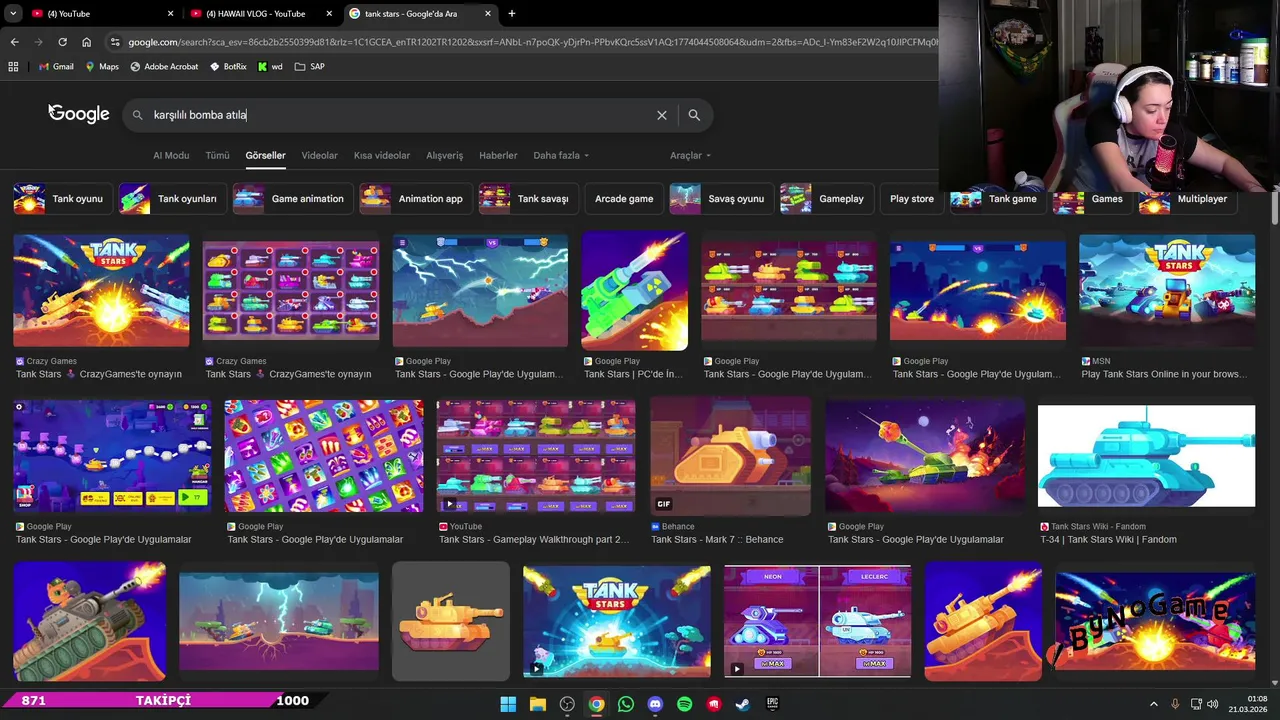Open 'Tank Stars | PC'de İn...' link
This screenshot has height=720, width=1280.
(x=635, y=374)
